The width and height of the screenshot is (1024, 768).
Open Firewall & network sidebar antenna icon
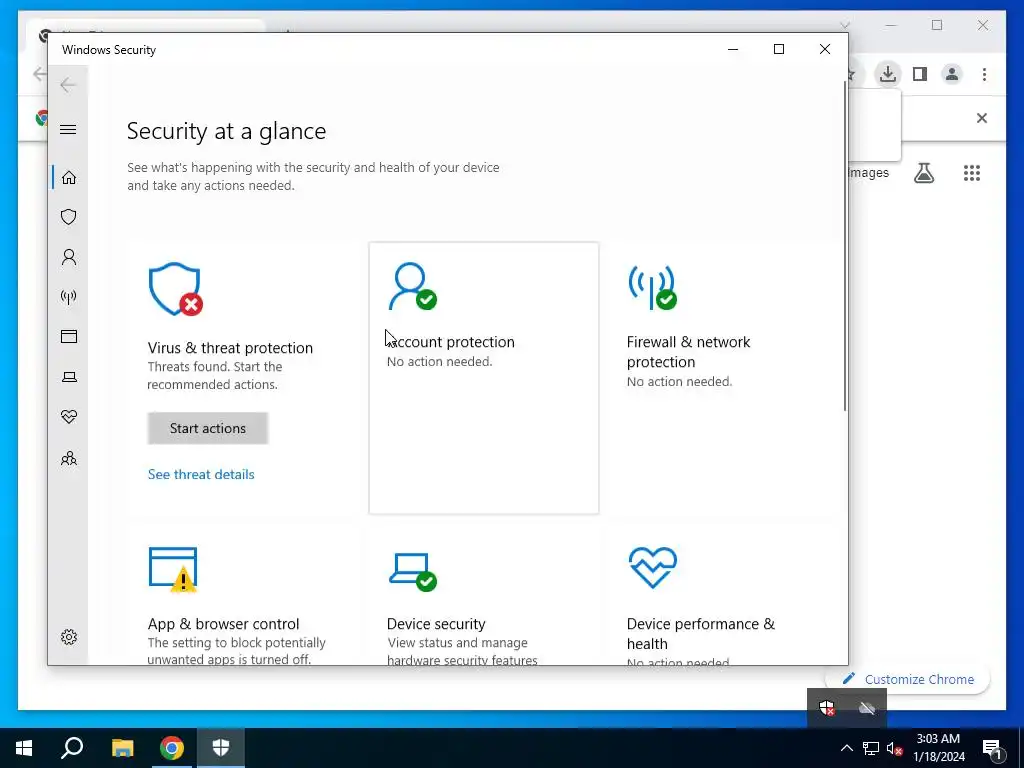click(69, 297)
